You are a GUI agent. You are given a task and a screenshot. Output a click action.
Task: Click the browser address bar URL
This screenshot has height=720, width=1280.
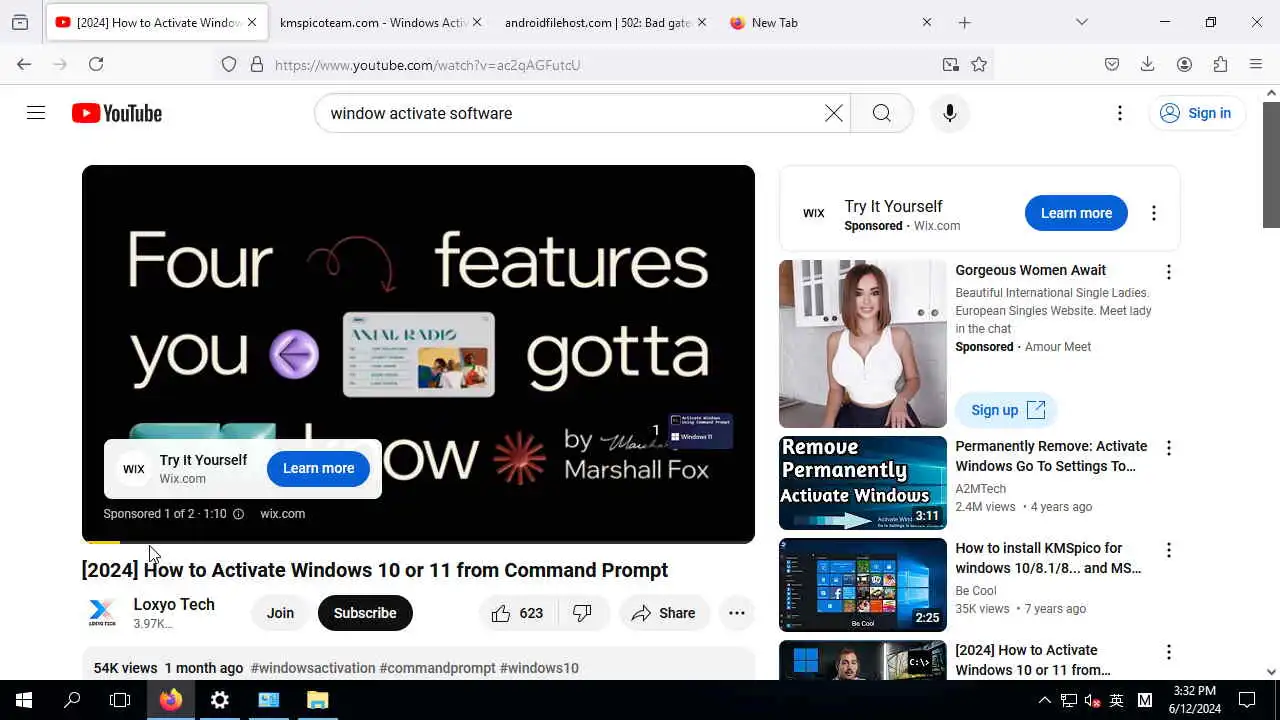pyautogui.click(x=428, y=65)
